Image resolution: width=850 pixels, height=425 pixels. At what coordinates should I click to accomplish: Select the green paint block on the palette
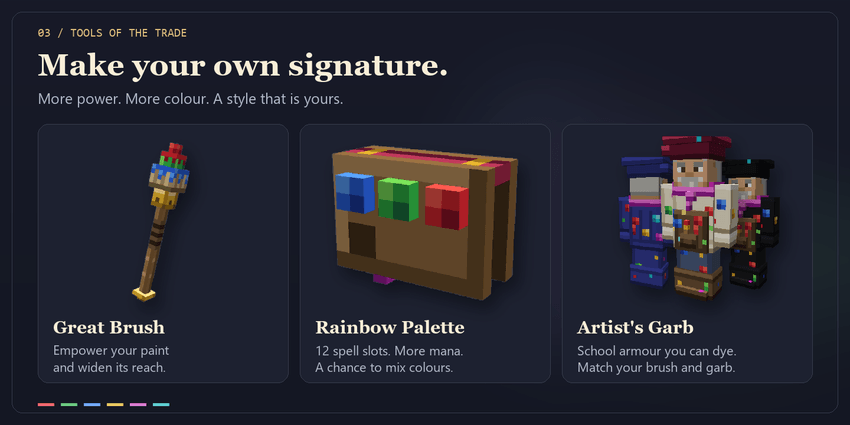click(x=398, y=199)
